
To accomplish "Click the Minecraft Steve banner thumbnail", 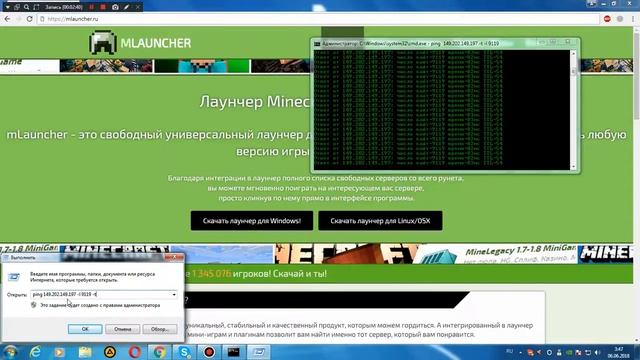I will 202,66.
